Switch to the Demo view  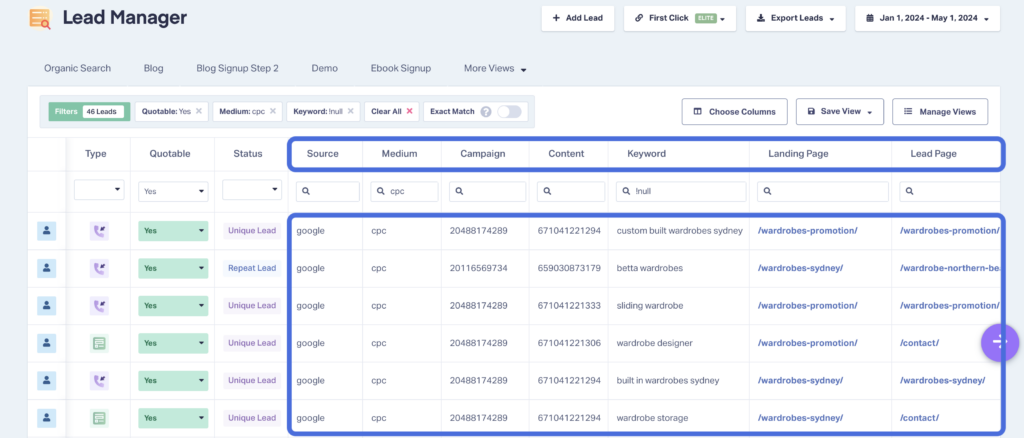click(325, 68)
